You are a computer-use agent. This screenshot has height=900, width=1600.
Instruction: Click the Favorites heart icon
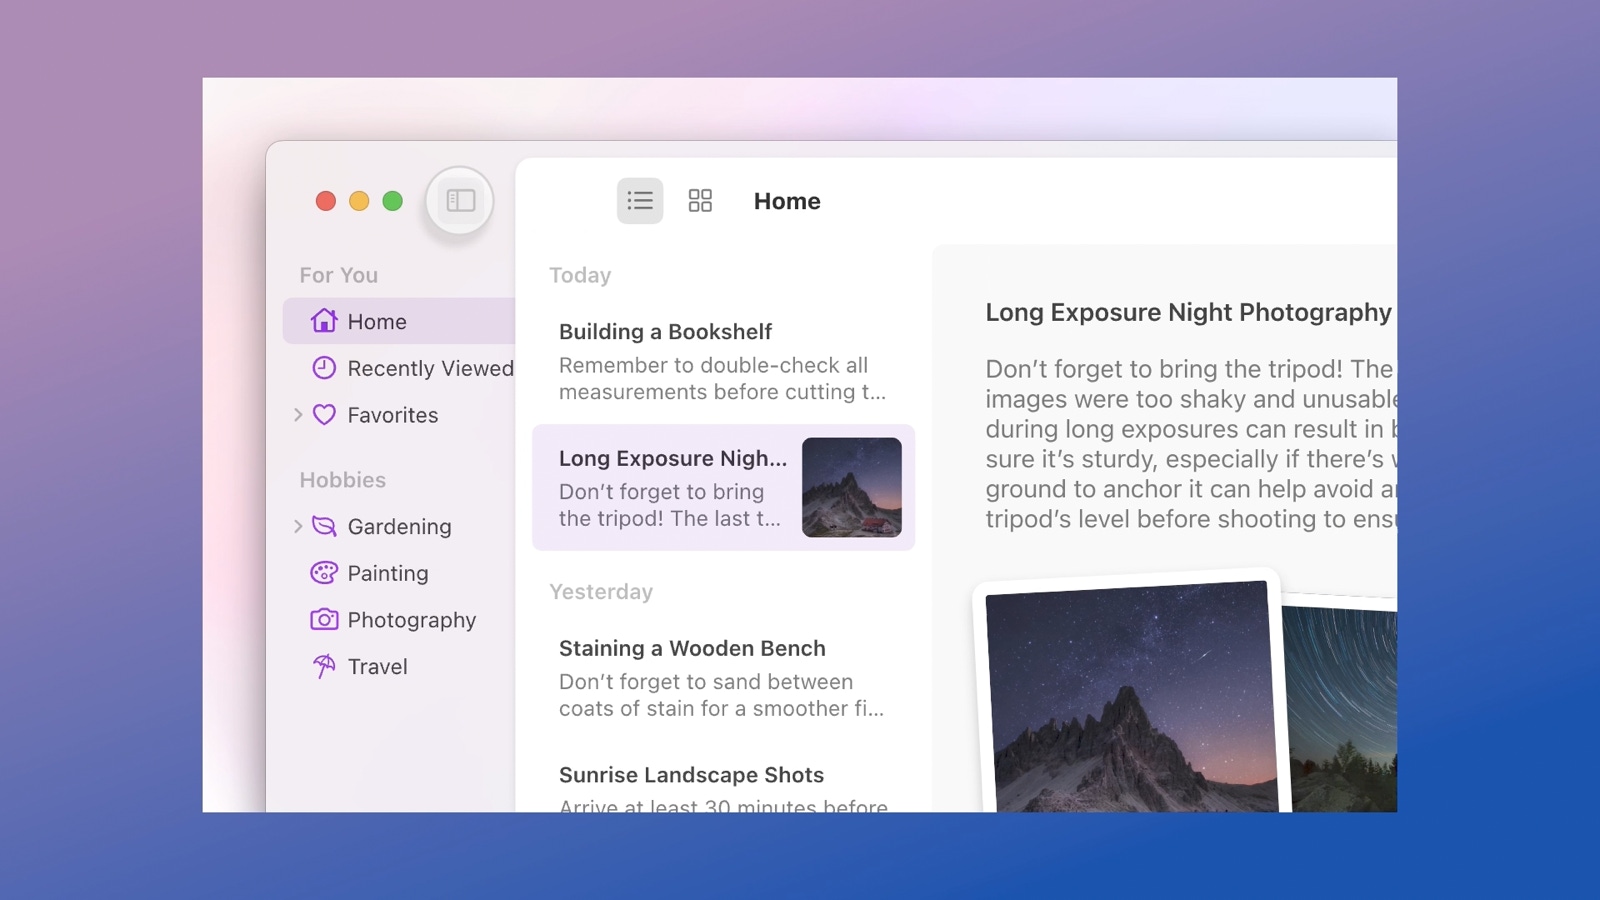coord(324,415)
